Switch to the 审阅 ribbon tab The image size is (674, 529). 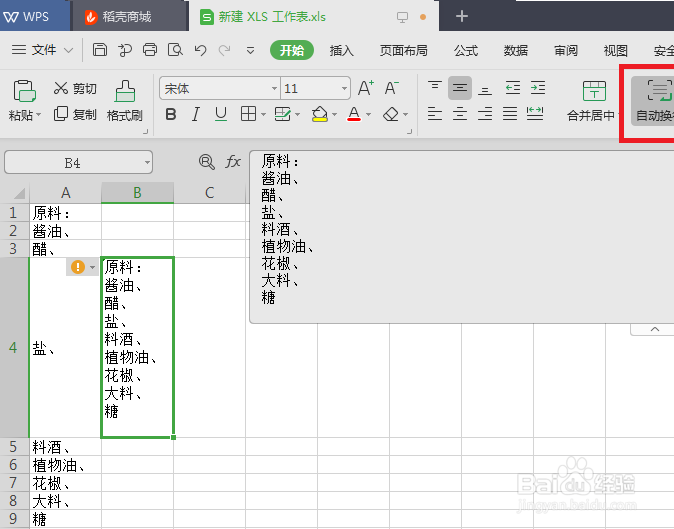566,51
